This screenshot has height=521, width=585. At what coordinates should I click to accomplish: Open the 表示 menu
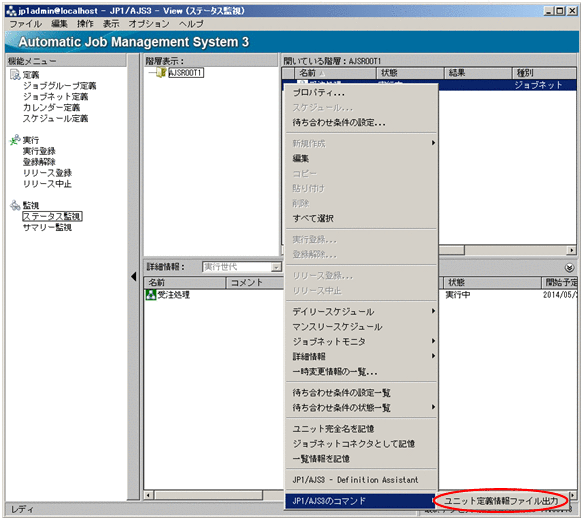111,24
